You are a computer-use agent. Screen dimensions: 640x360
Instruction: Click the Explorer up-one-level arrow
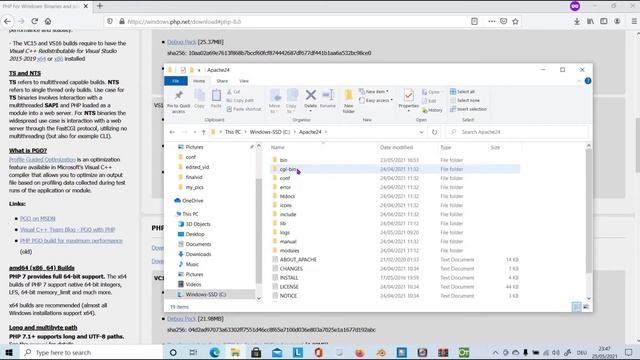(204, 132)
